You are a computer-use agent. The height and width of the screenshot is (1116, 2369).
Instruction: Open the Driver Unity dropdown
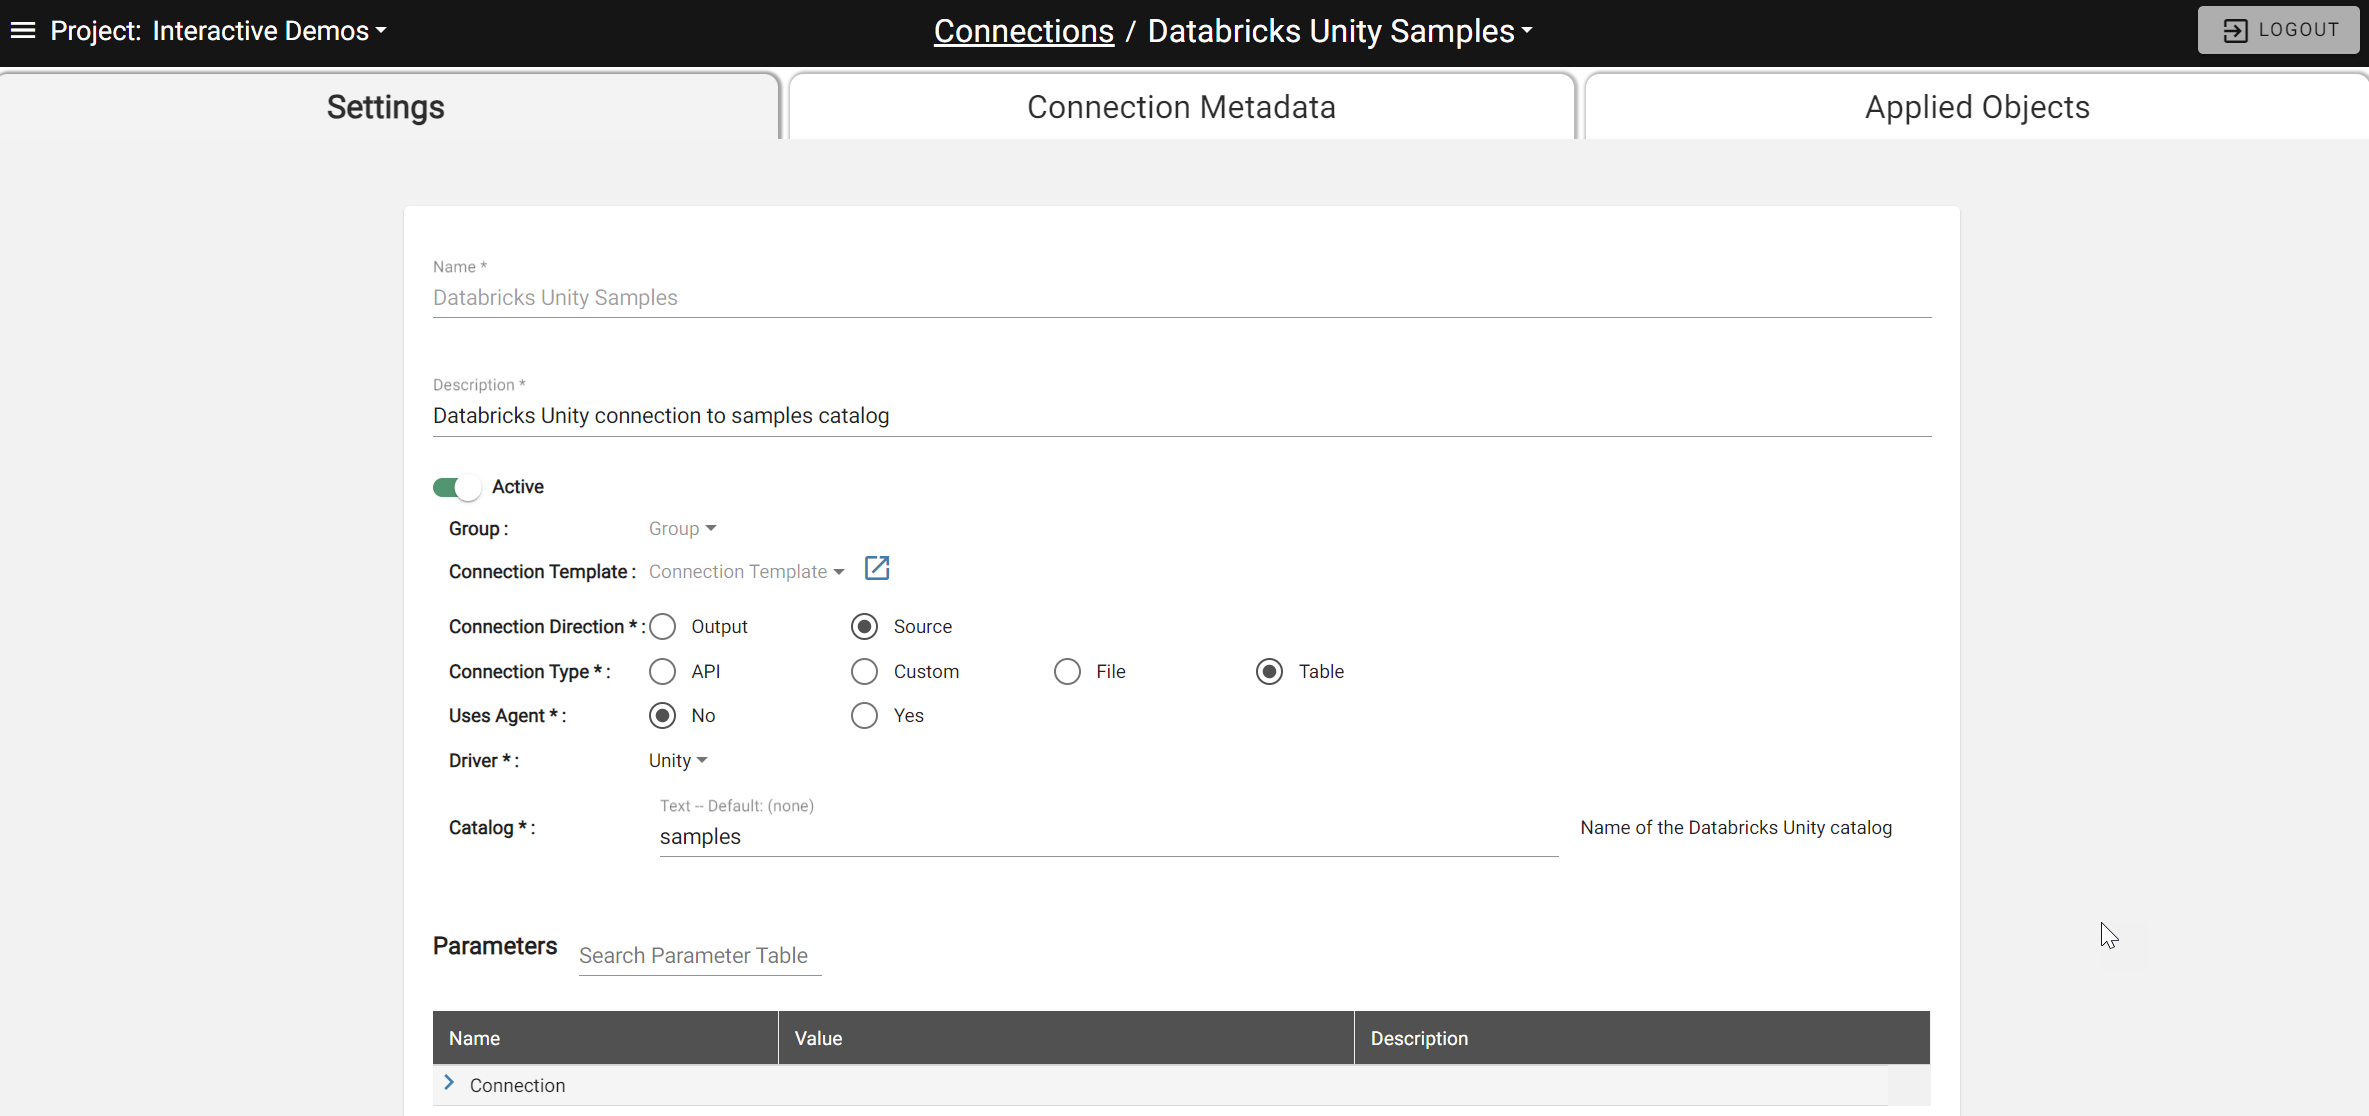(x=678, y=761)
